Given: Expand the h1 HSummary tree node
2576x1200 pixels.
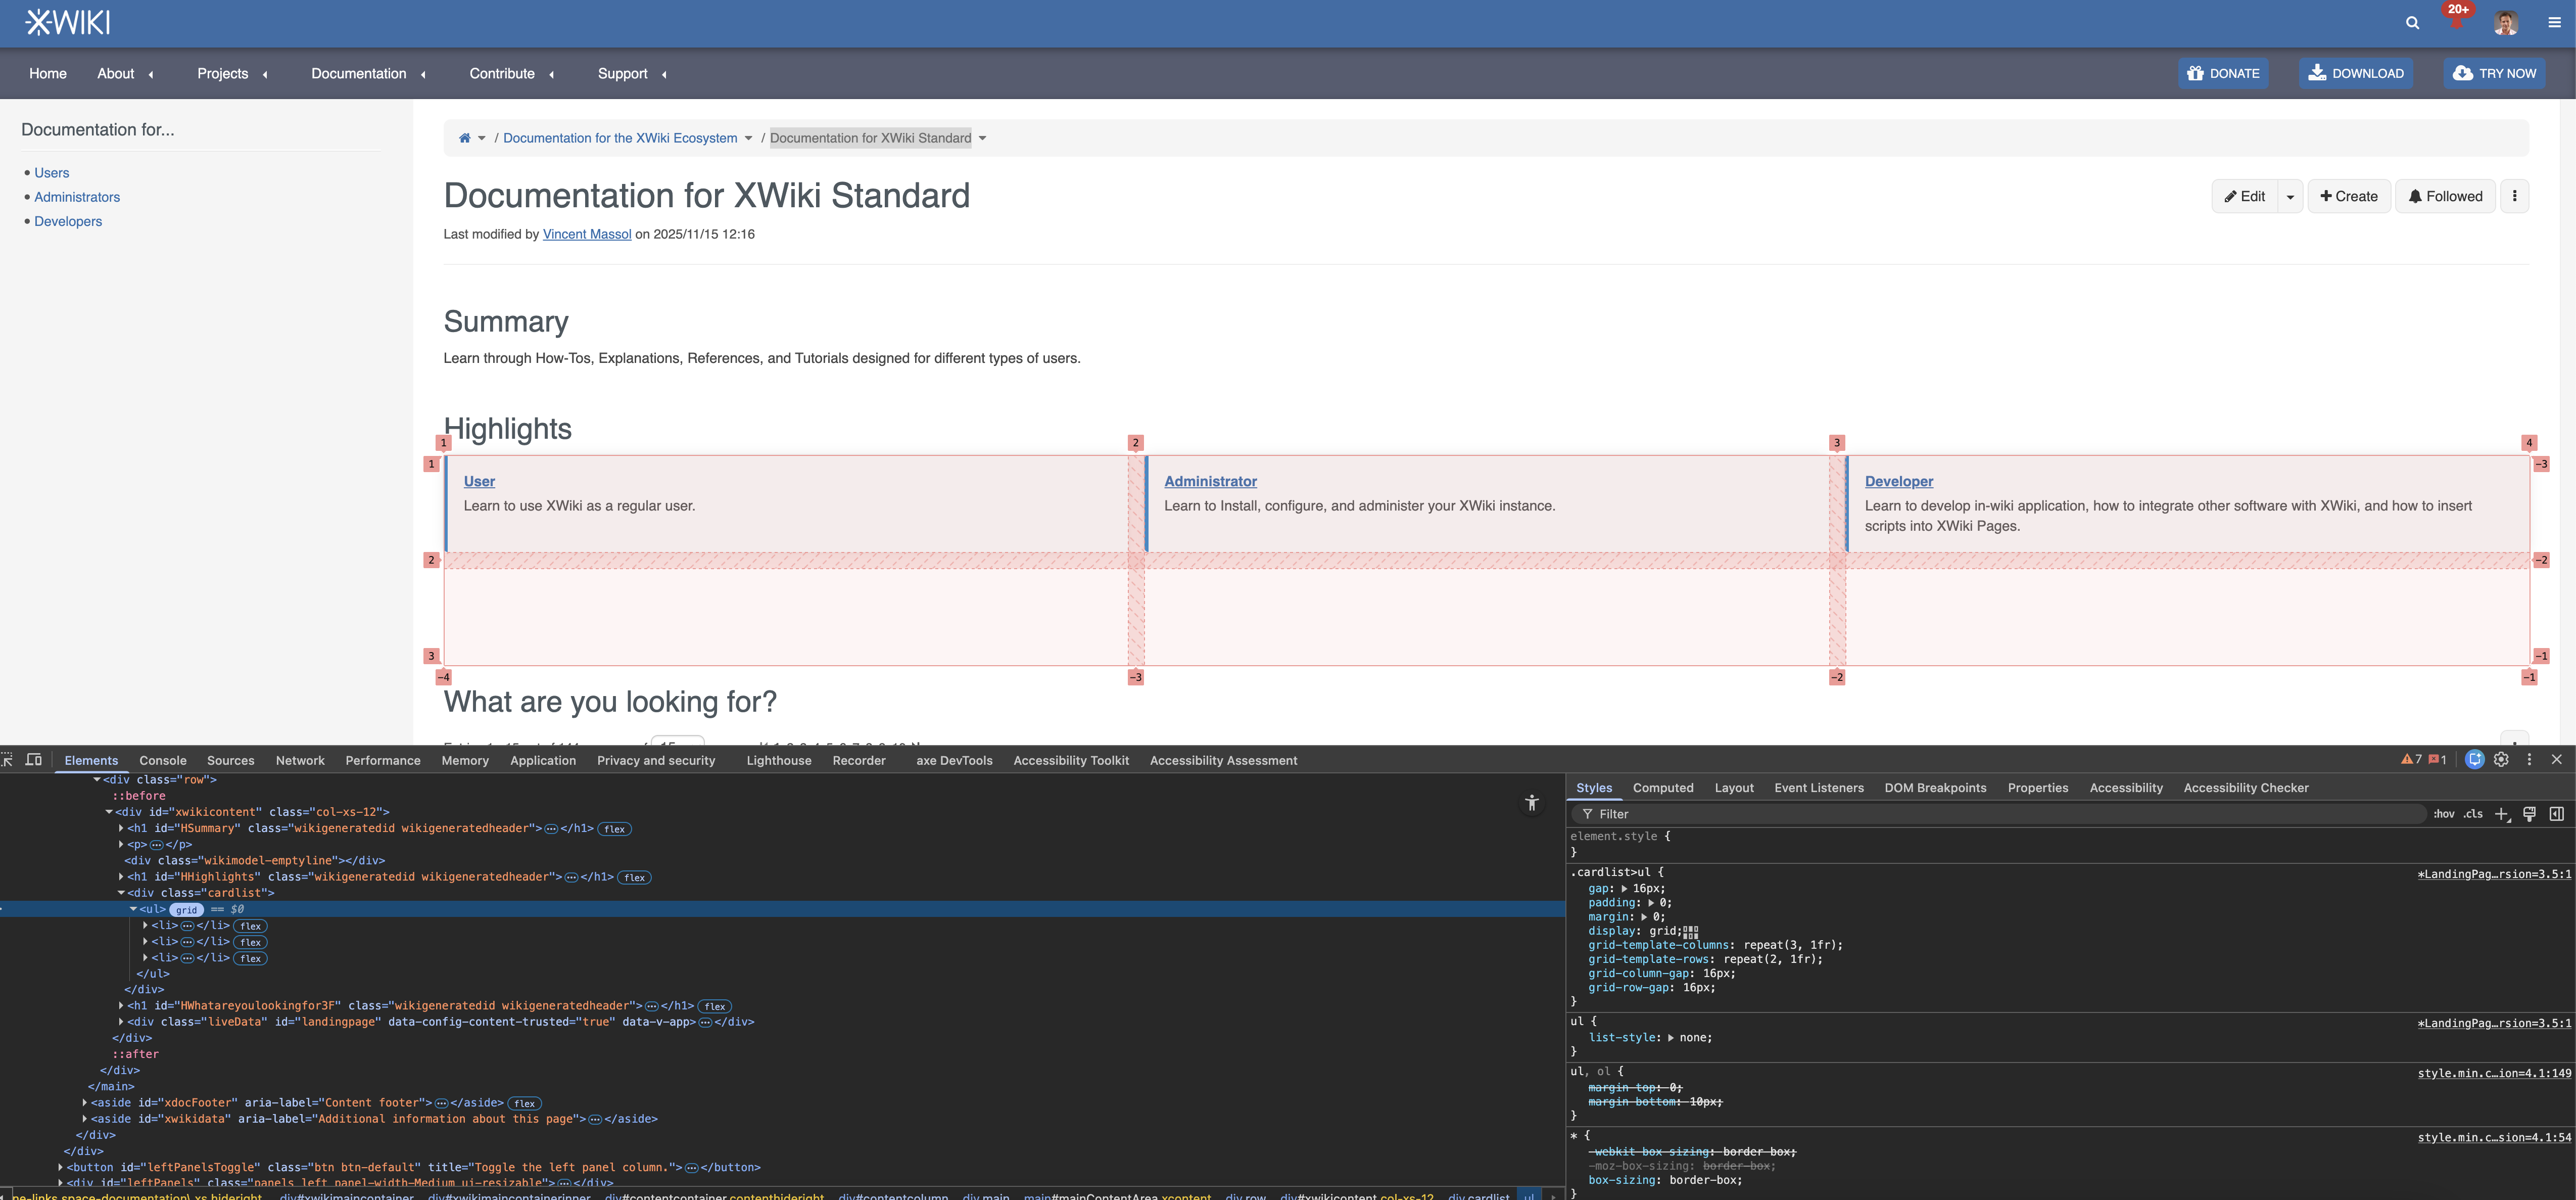Looking at the screenshot, I should pyautogui.click(x=122, y=828).
